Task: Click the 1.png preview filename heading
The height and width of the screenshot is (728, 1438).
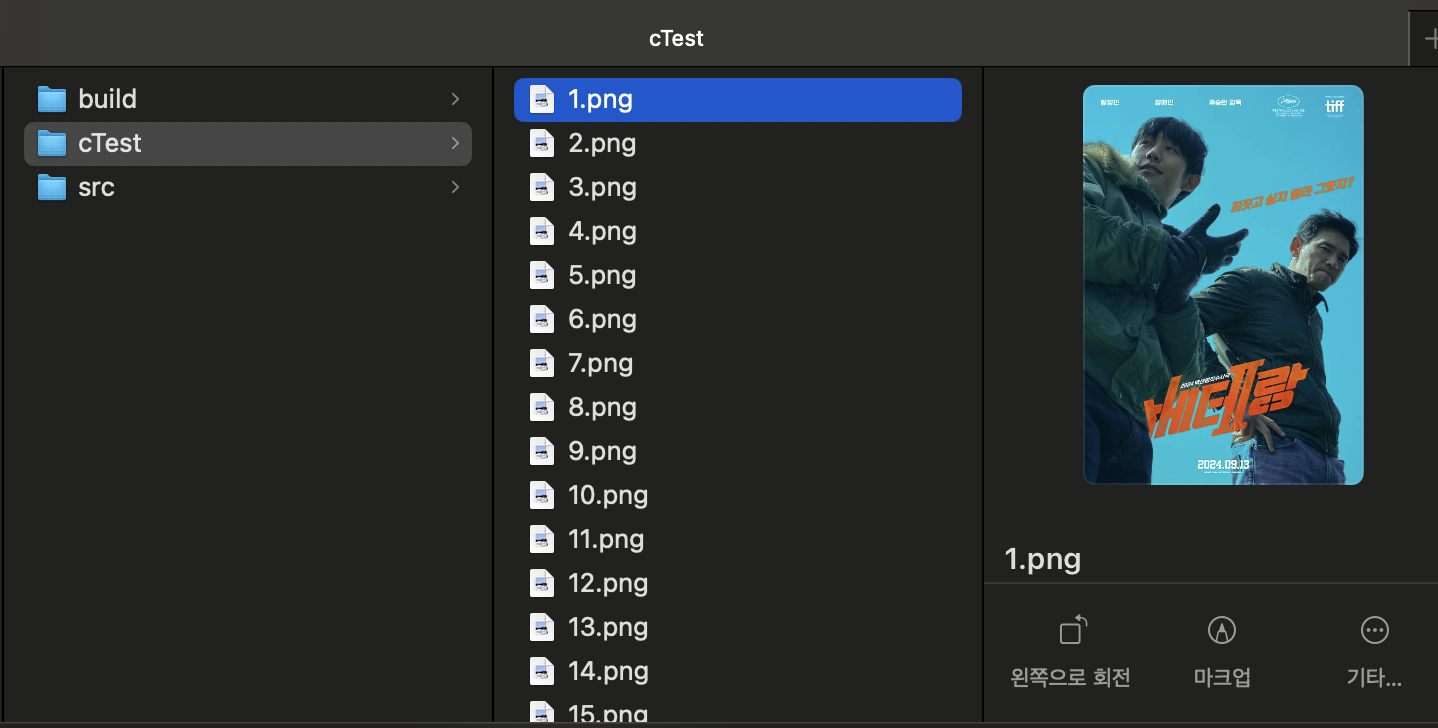Action: coord(1042,559)
